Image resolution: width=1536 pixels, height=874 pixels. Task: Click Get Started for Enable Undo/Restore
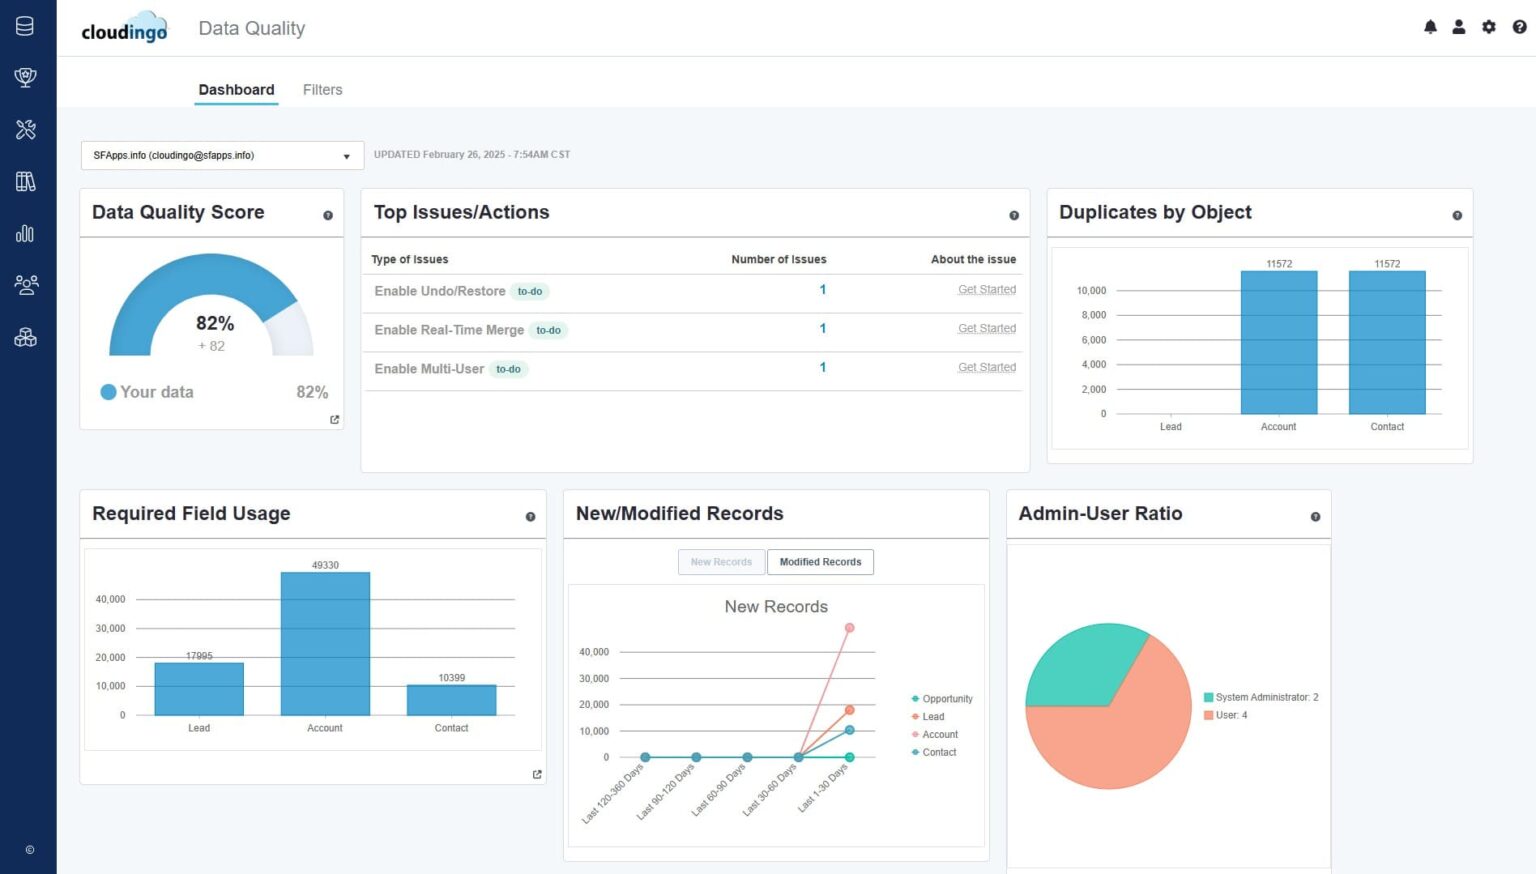[987, 289]
